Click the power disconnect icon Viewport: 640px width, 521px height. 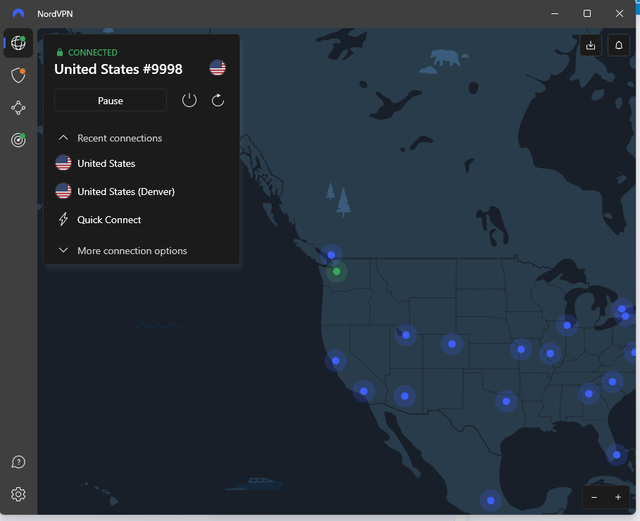189,100
